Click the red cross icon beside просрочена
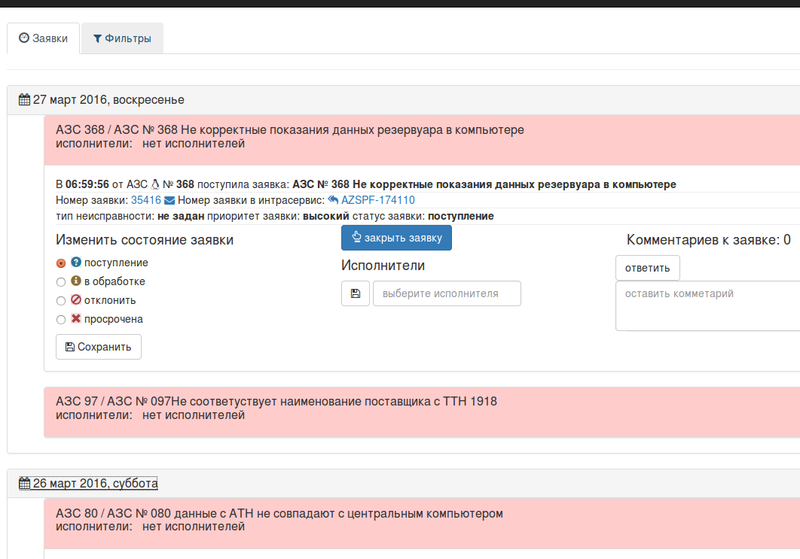This screenshot has width=800, height=559. (x=75, y=319)
